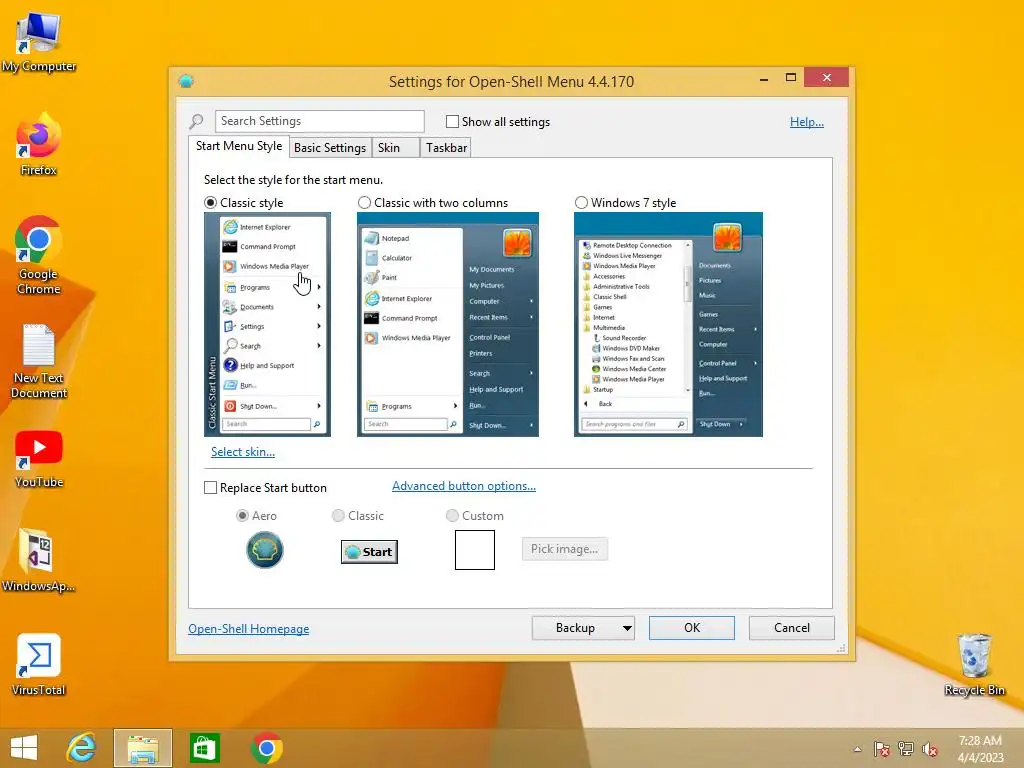The image size is (1024, 768).
Task: Launch Firefox from the desktop
Action: (x=39, y=145)
